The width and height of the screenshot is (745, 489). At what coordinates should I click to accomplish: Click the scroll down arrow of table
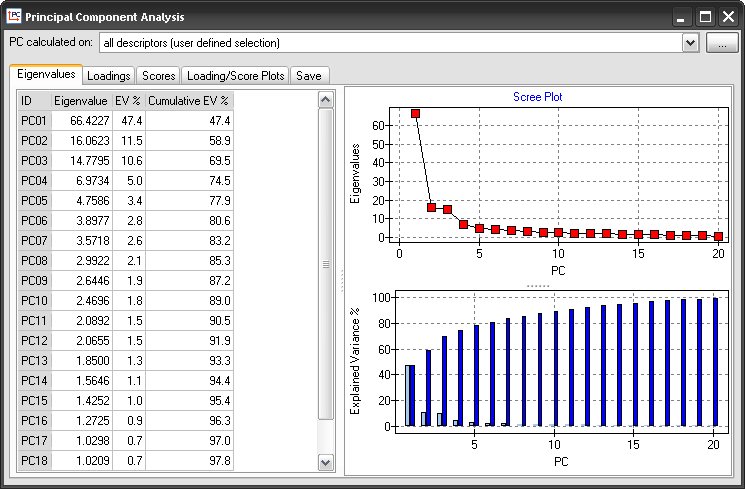point(325,462)
